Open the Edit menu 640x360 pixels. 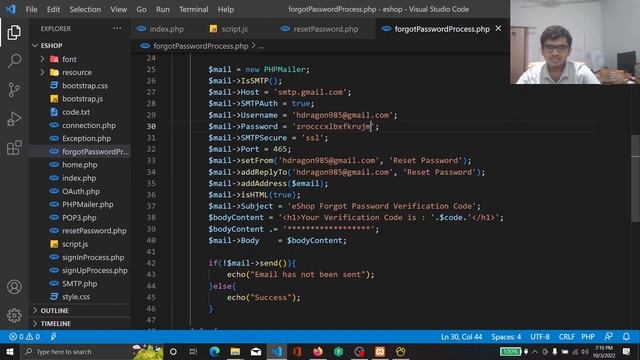53,9
